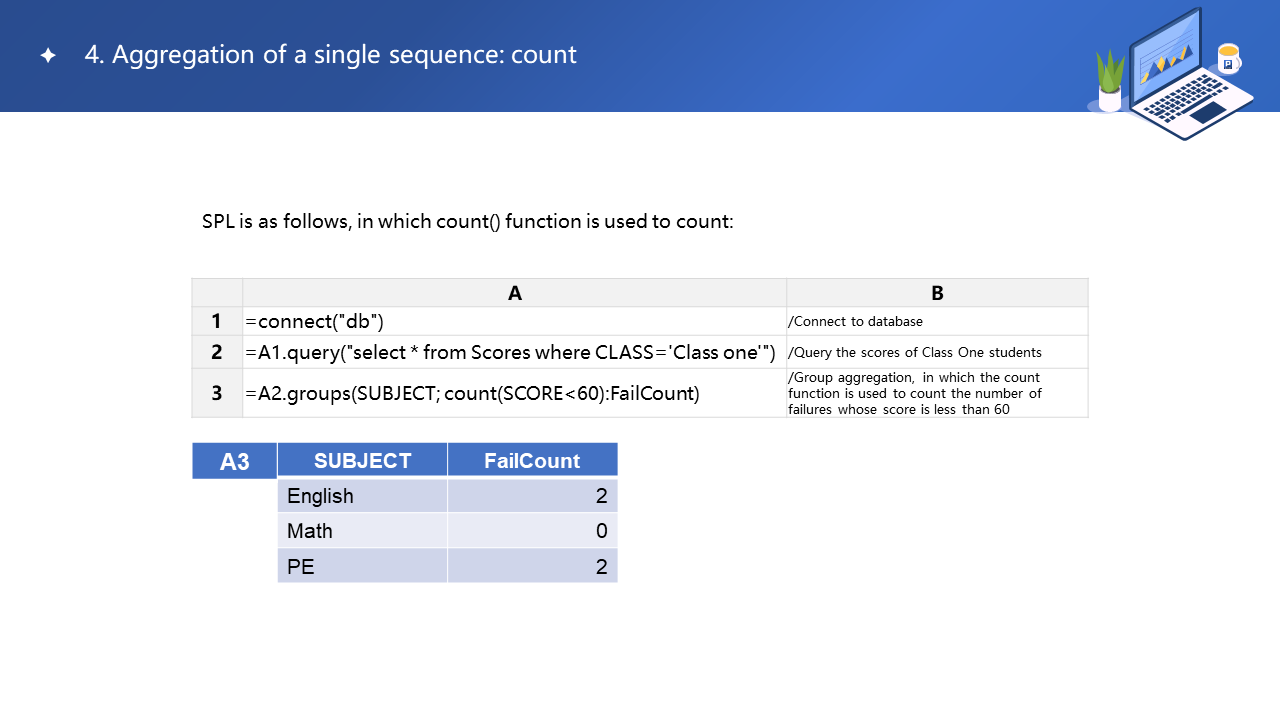Click row number 1 in the grid
Image resolution: width=1280 pixels, height=720 pixels.
point(217,321)
